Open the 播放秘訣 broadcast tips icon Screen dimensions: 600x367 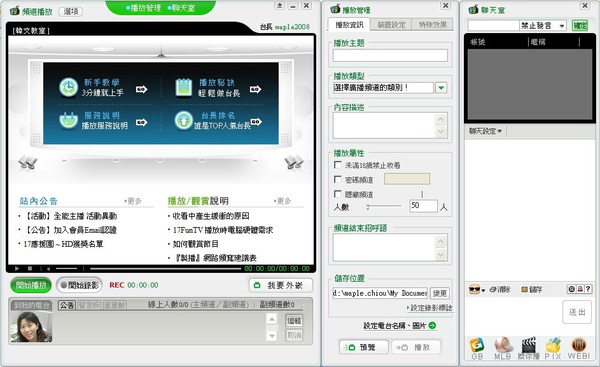pos(184,87)
